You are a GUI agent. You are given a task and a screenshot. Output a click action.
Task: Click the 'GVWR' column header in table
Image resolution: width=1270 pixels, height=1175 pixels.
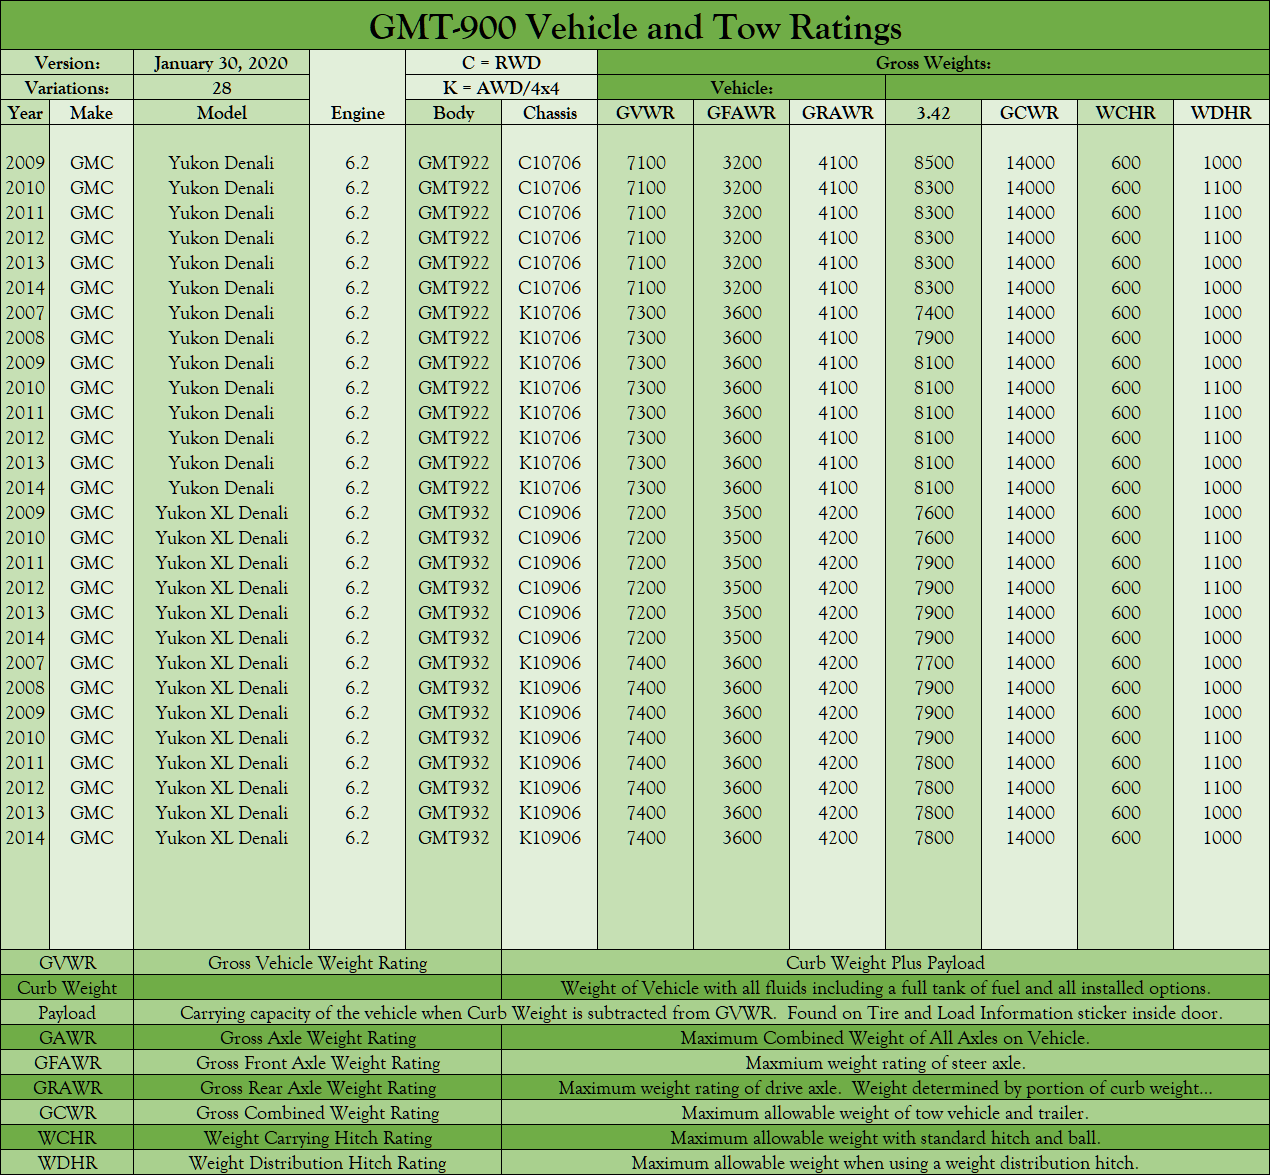click(645, 113)
